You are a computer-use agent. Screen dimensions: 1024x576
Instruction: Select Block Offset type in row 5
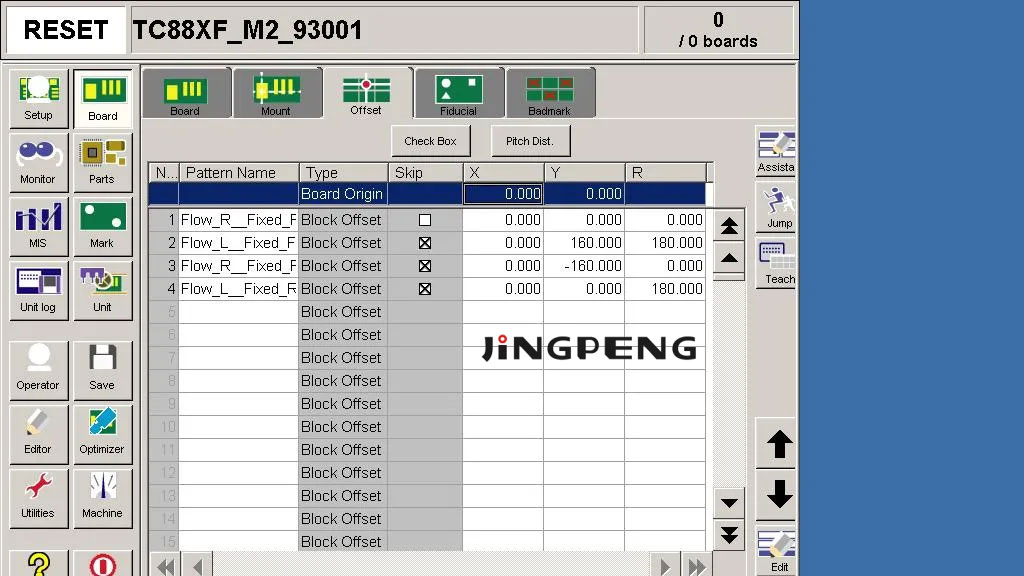[343, 312]
